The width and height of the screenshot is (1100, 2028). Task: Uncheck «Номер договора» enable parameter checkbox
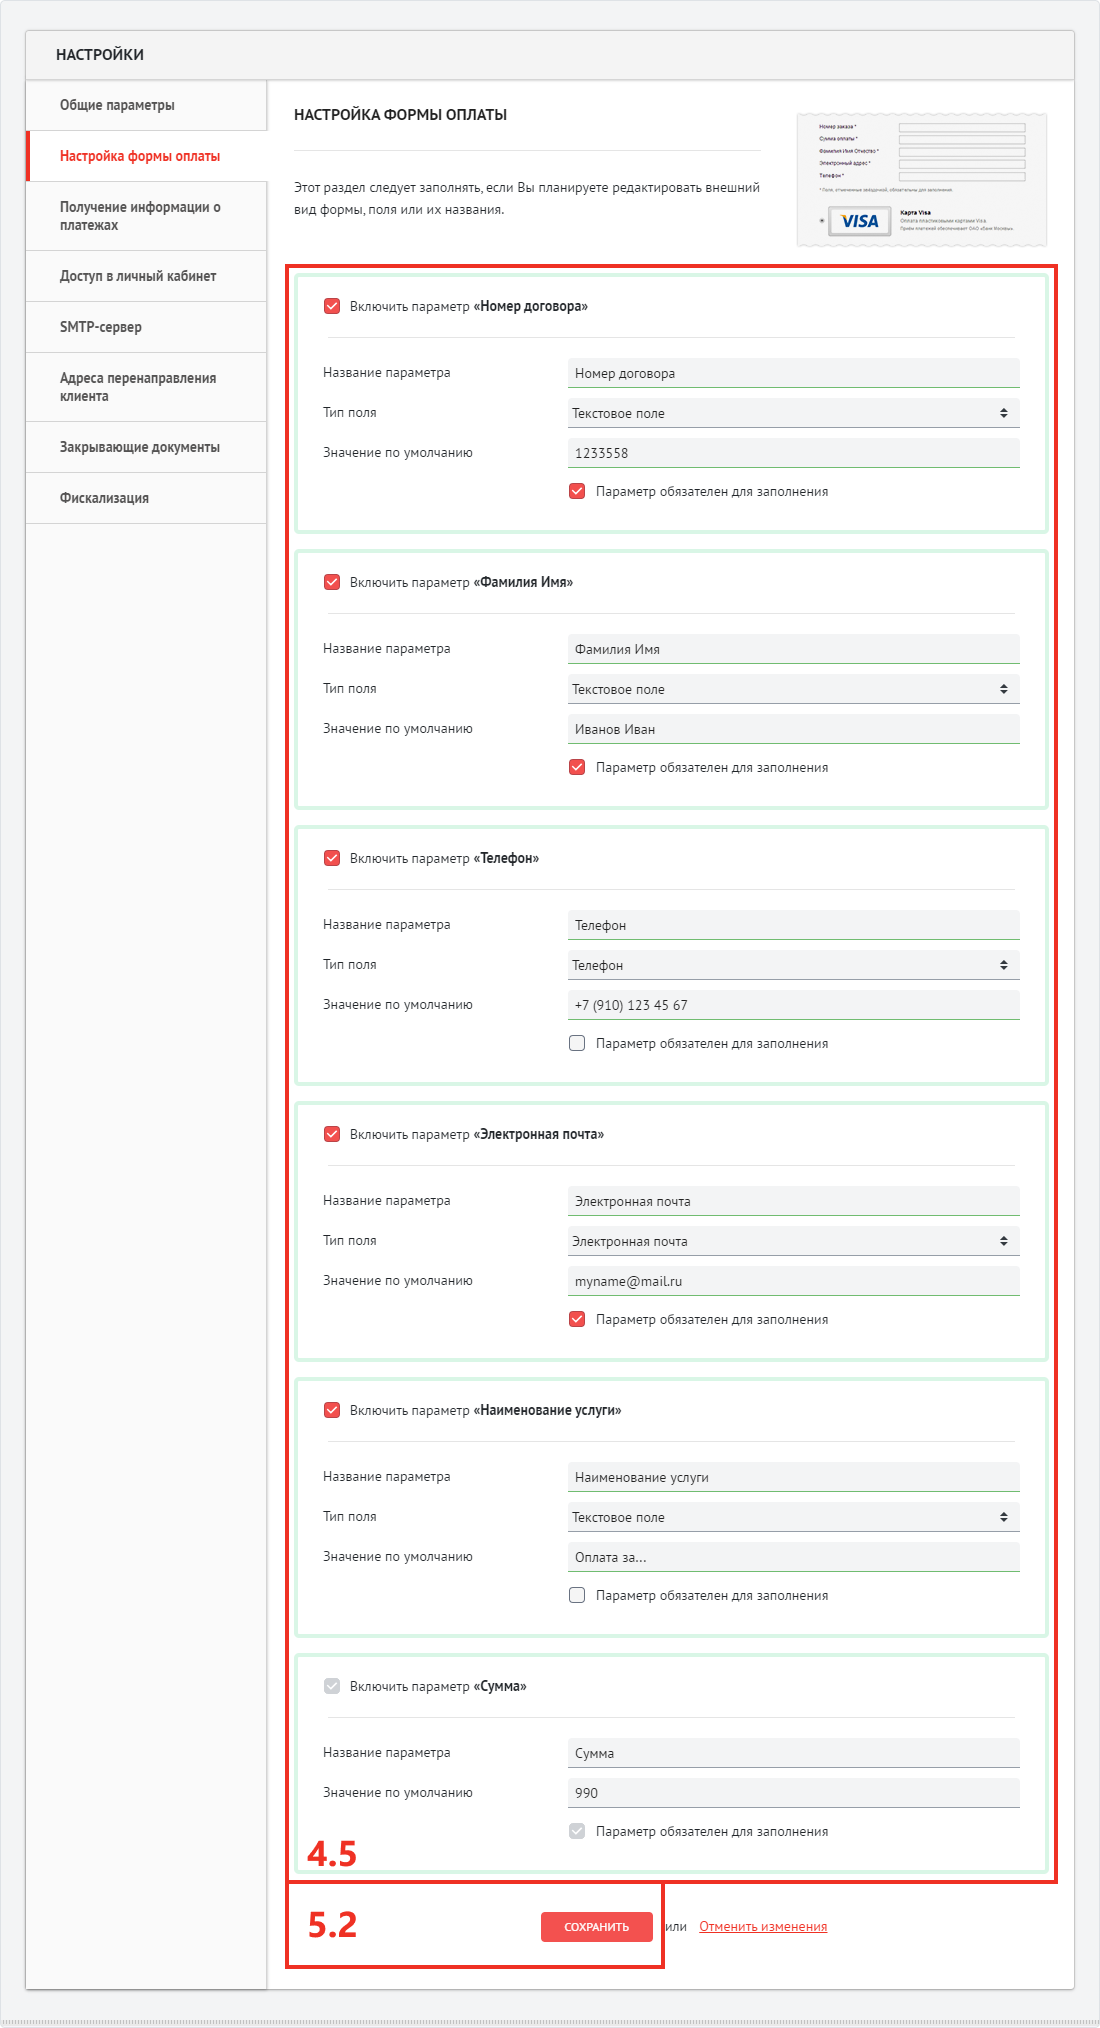click(332, 306)
